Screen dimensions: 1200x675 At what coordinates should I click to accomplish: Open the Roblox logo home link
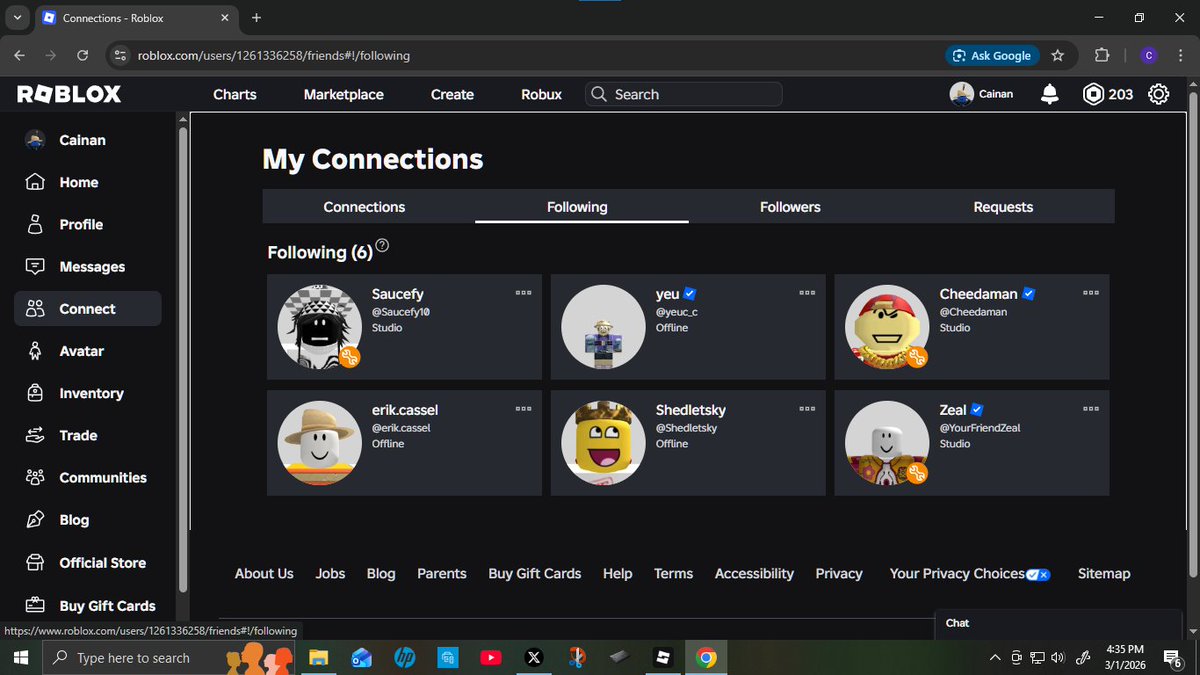point(69,94)
